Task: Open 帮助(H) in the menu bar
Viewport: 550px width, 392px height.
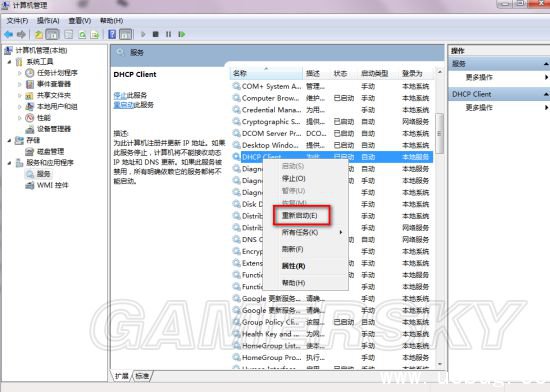Action: click(x=111, y=21)
